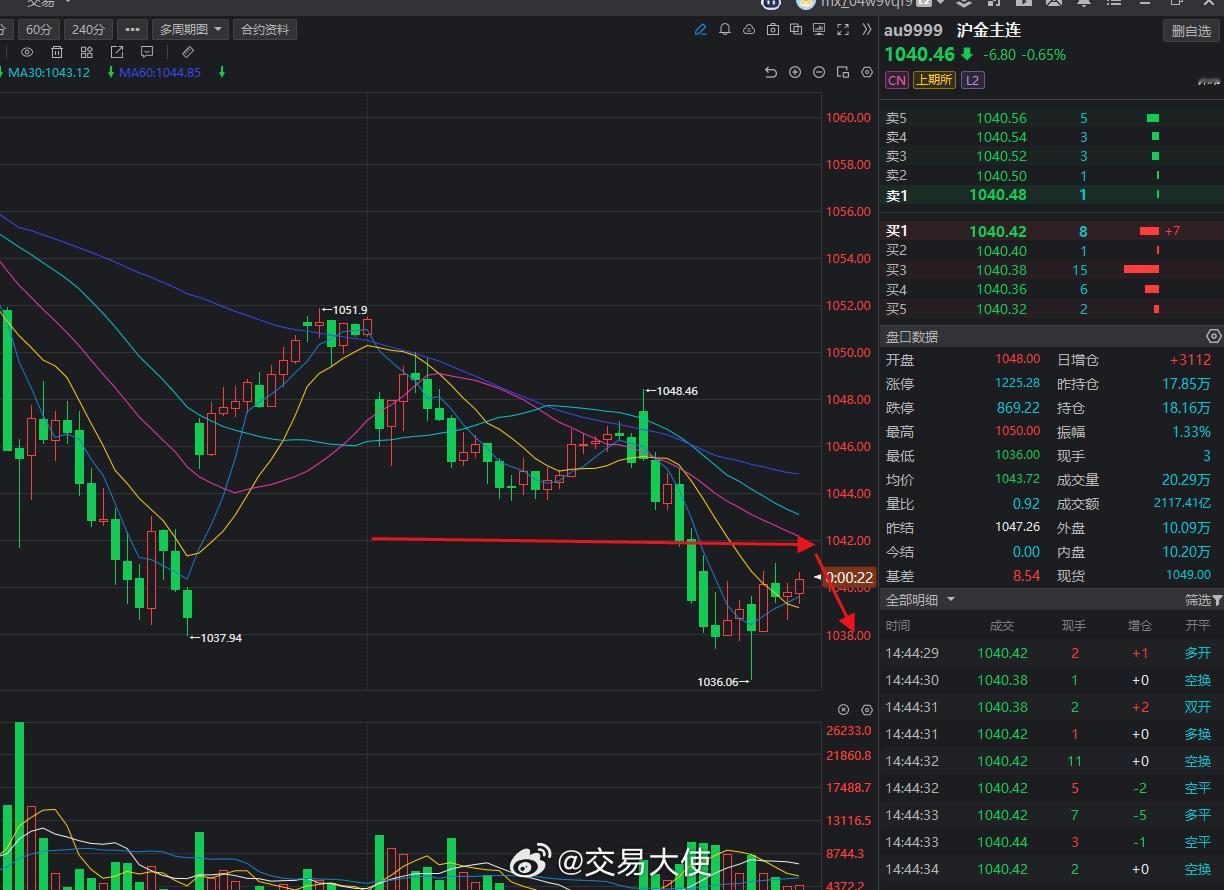Click the 成交量 20.29万 value
This screenshot has width=1224, height=890.
pyautogui.click(x=1185, y=480)
